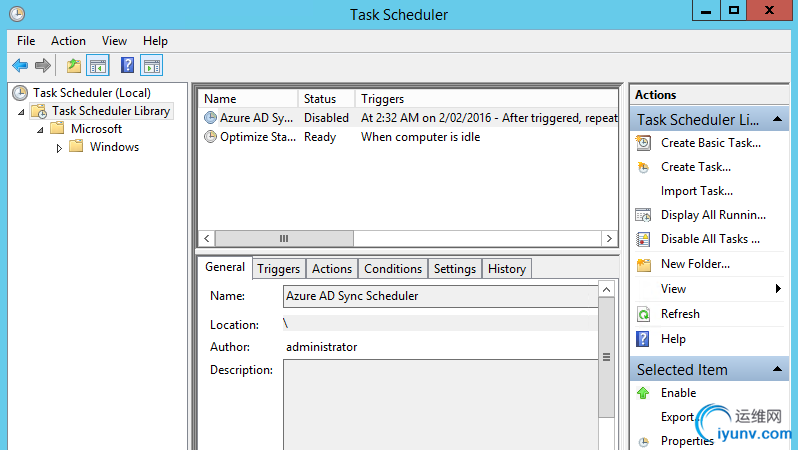
Task: Click the Name field Azure AD Sync Scheduler
Action: [440, 296]
